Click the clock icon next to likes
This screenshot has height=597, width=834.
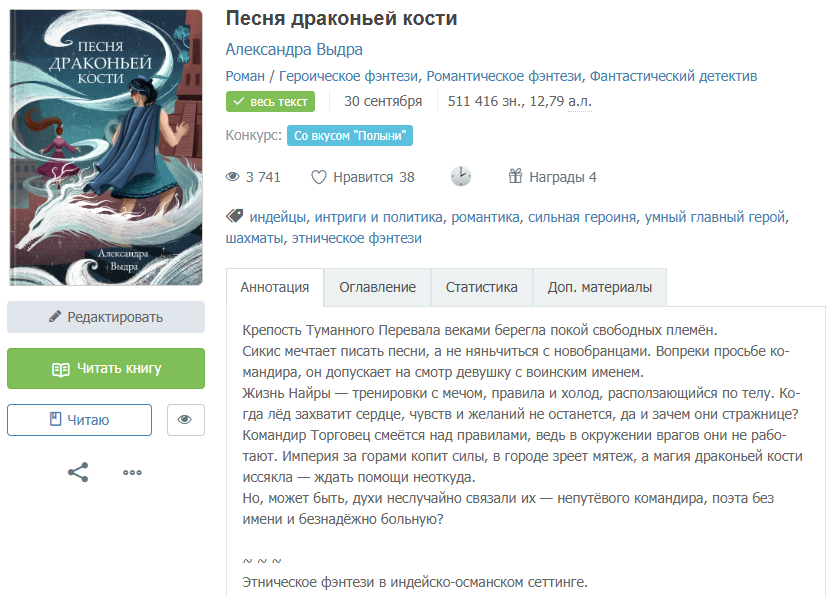(x=461, y=176)
